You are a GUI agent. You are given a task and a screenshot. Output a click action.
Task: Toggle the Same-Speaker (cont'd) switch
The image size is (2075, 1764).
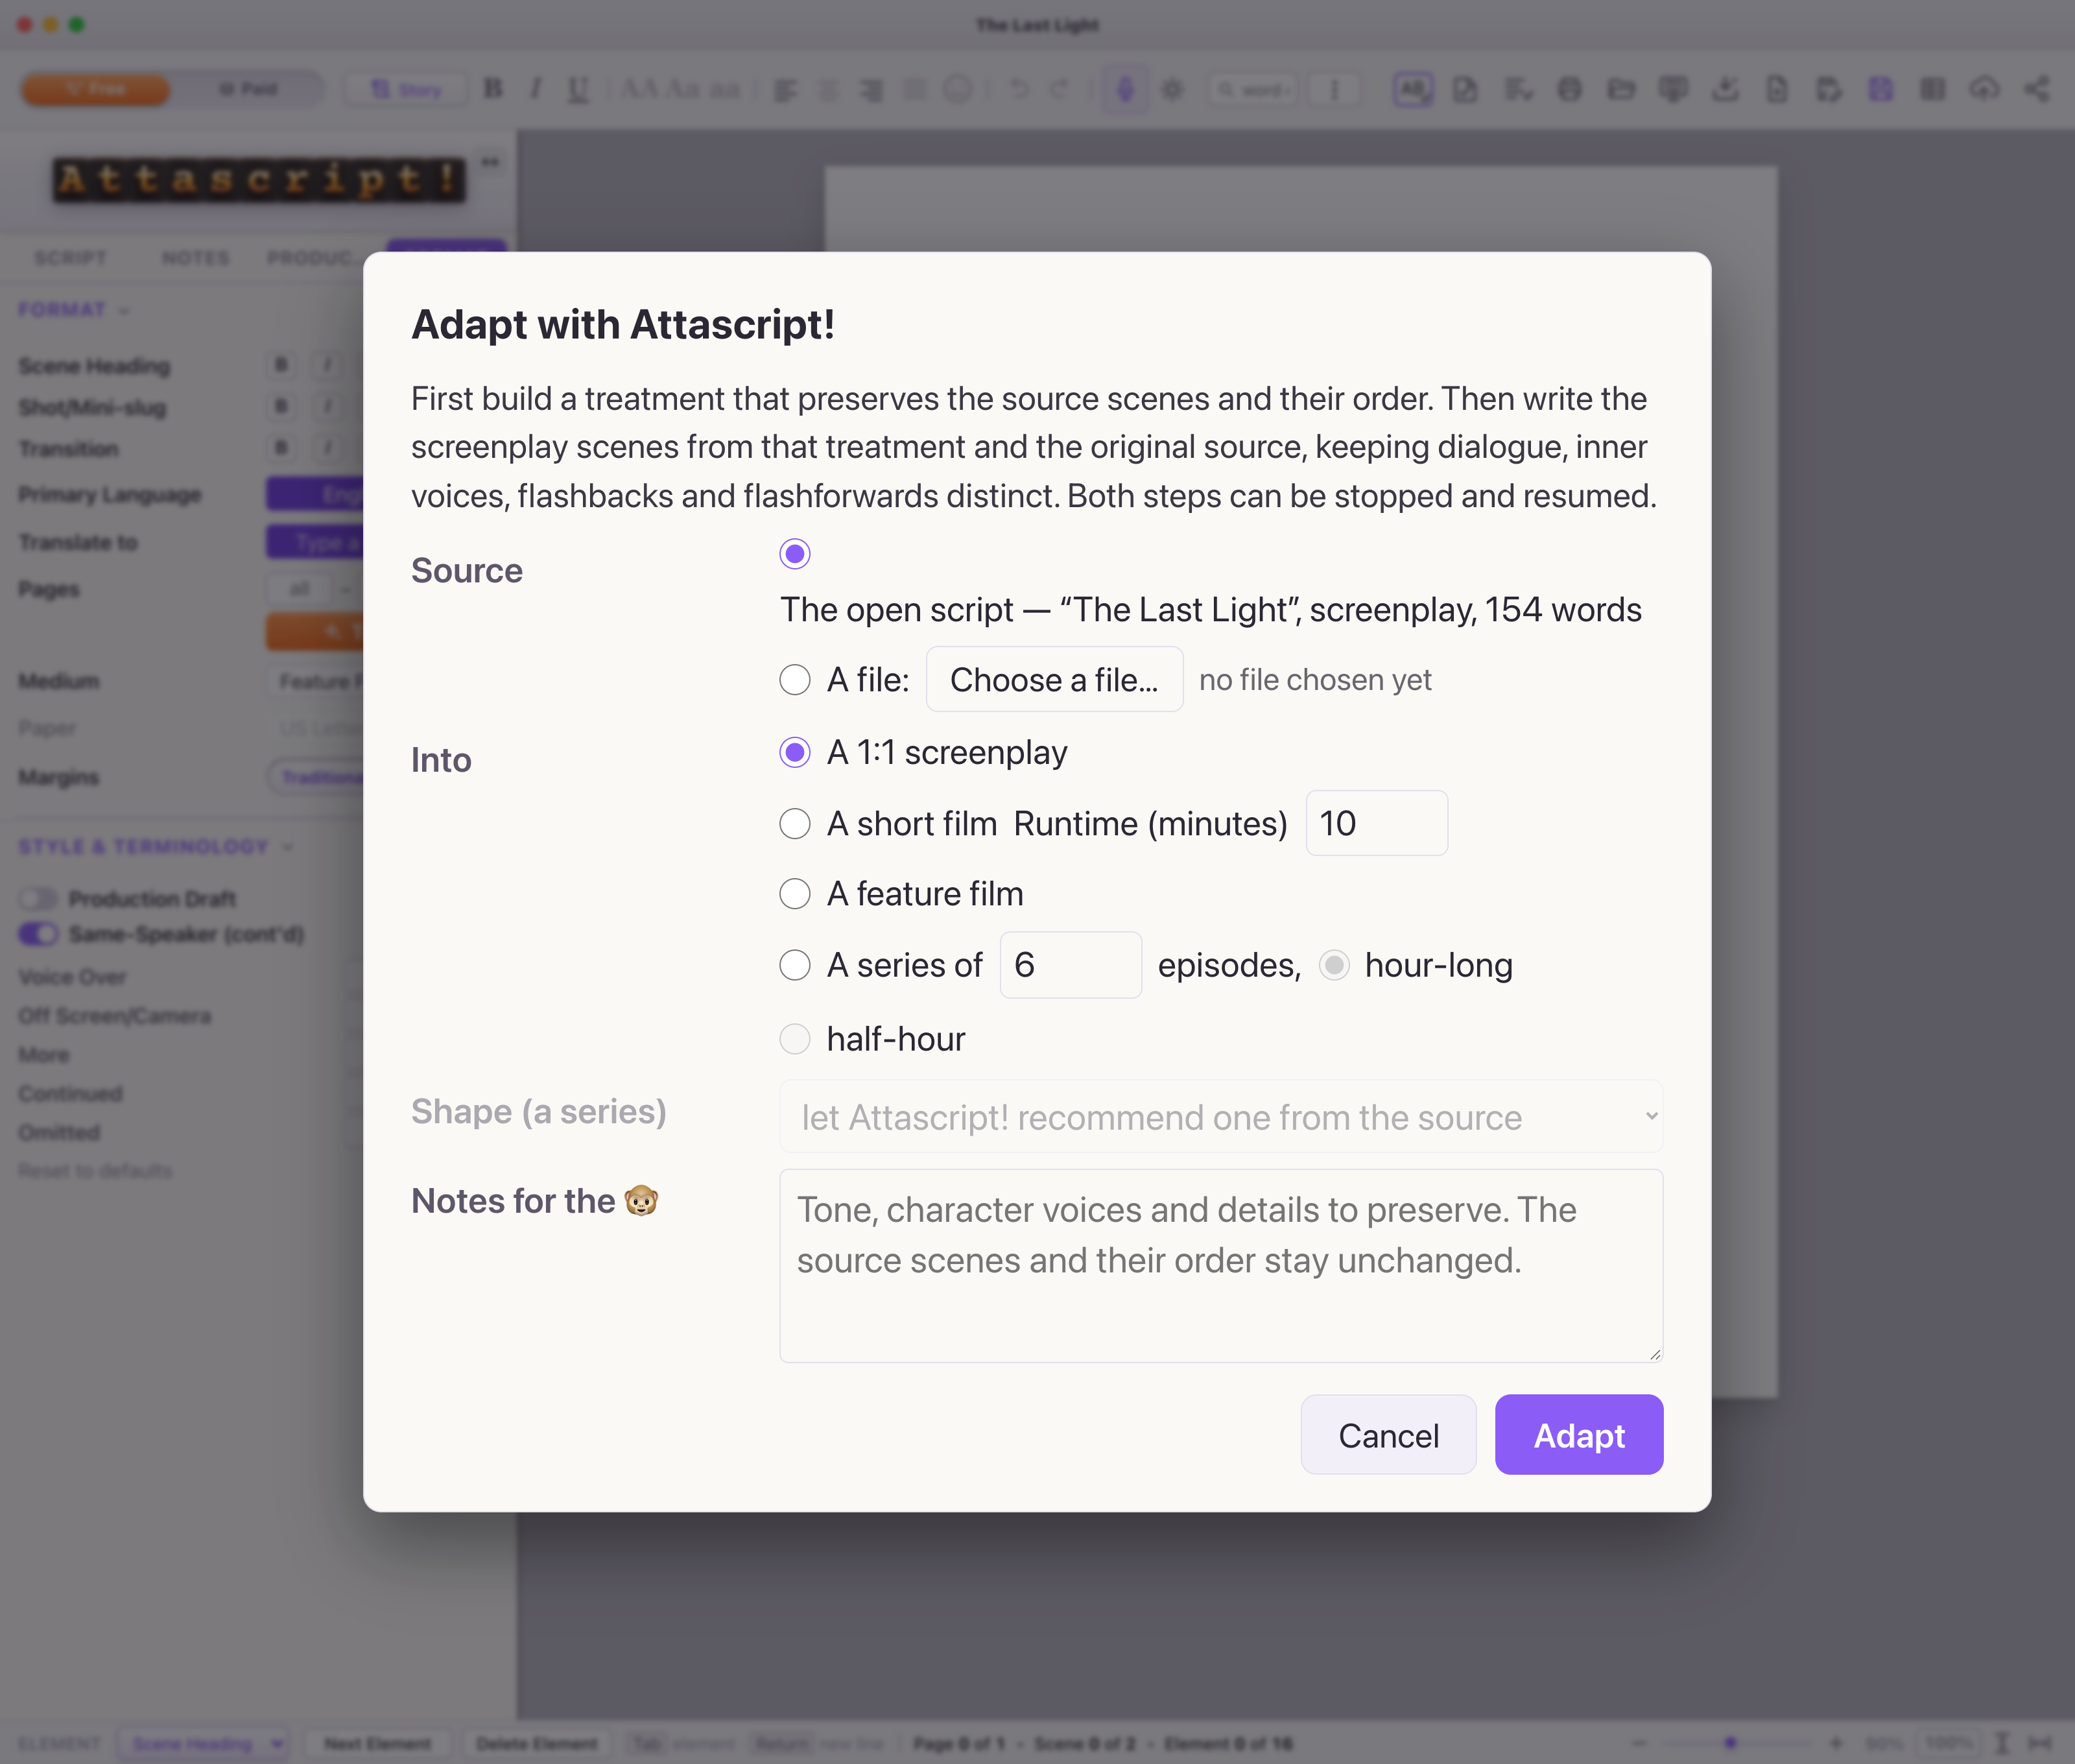(38, 934)
